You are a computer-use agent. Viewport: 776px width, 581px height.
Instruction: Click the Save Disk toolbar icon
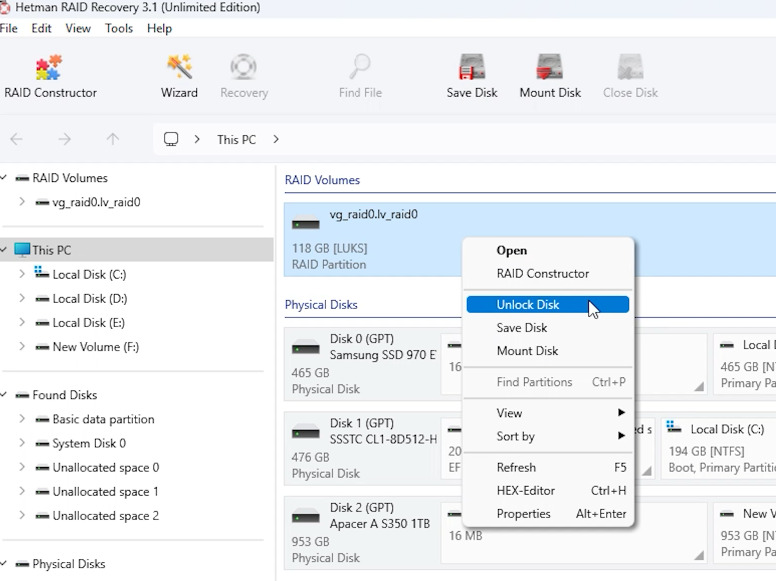tap(472, 67)
